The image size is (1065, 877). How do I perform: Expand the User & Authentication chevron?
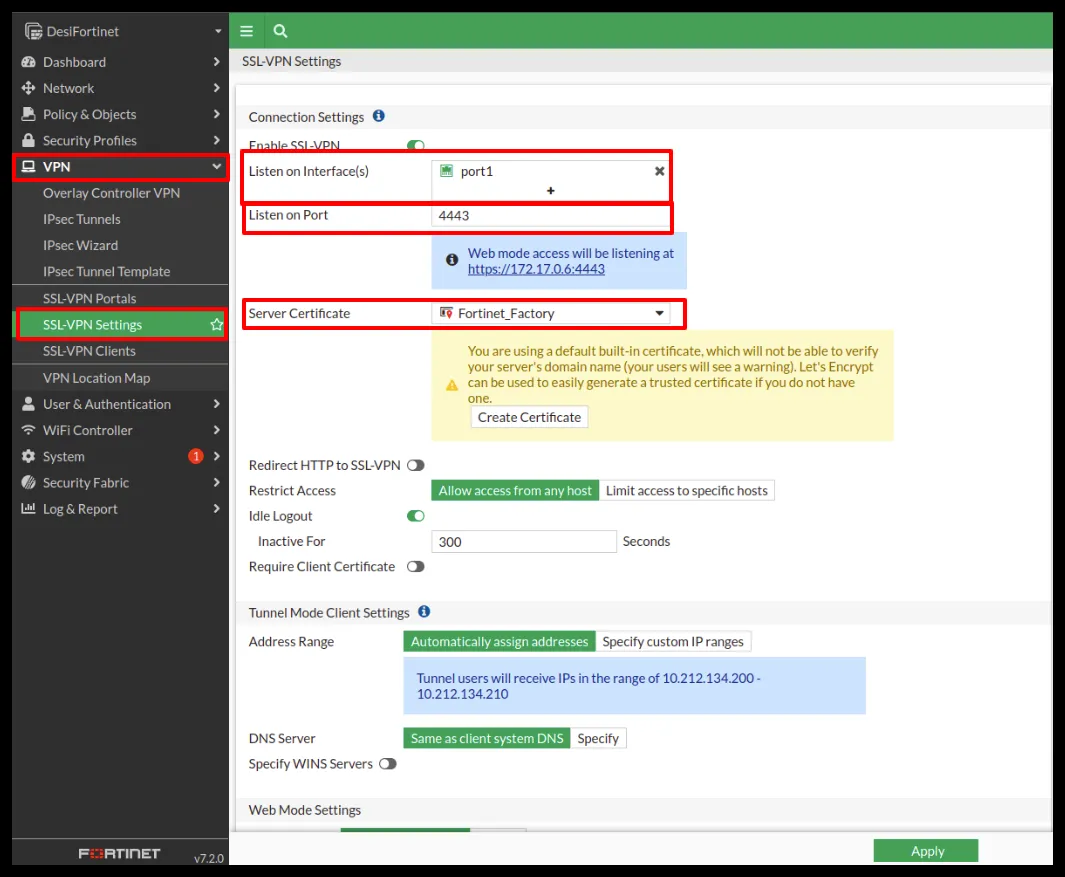tap(216, 404)
